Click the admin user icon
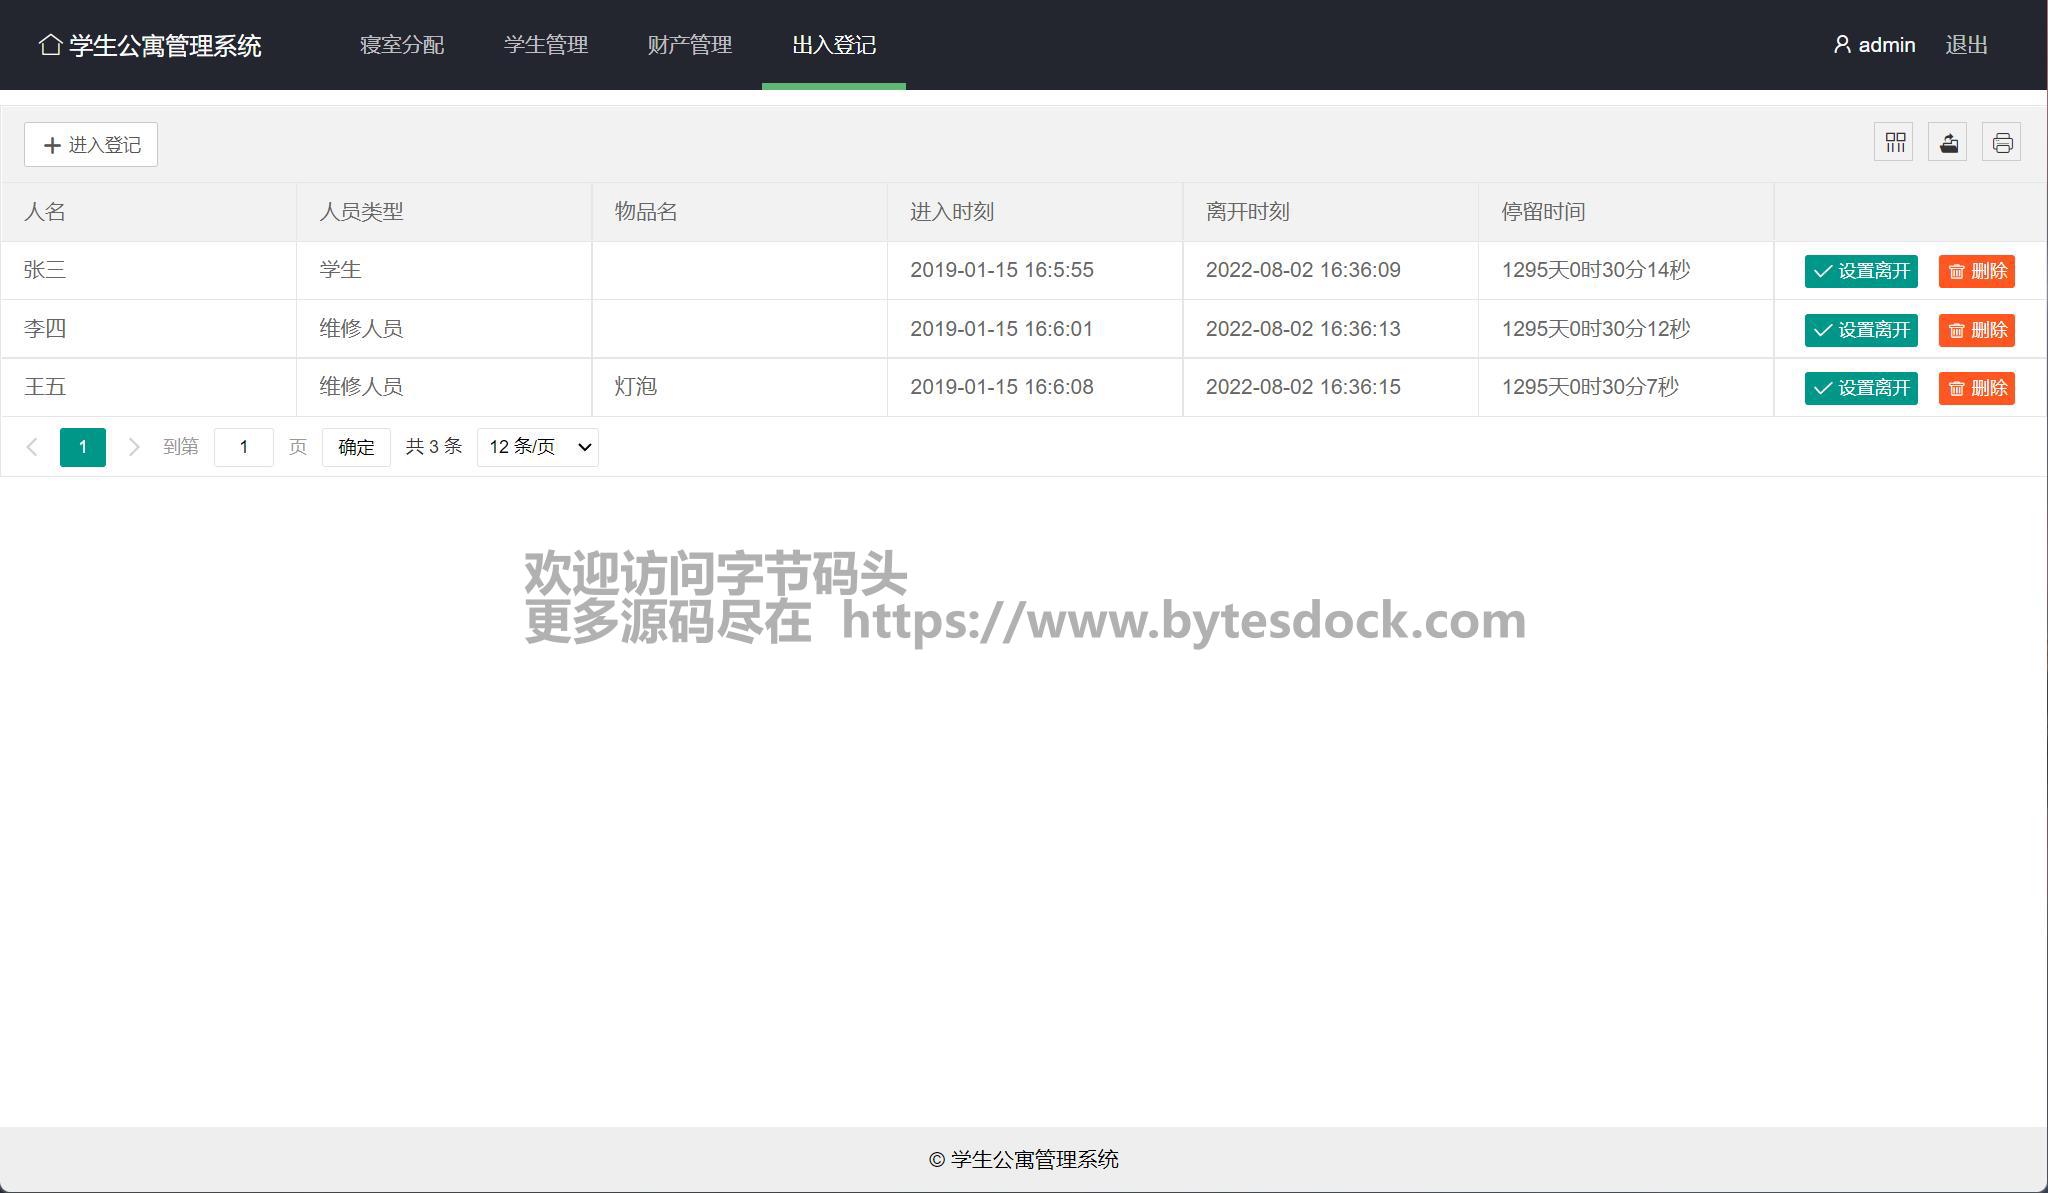 tap(1842, 45)
